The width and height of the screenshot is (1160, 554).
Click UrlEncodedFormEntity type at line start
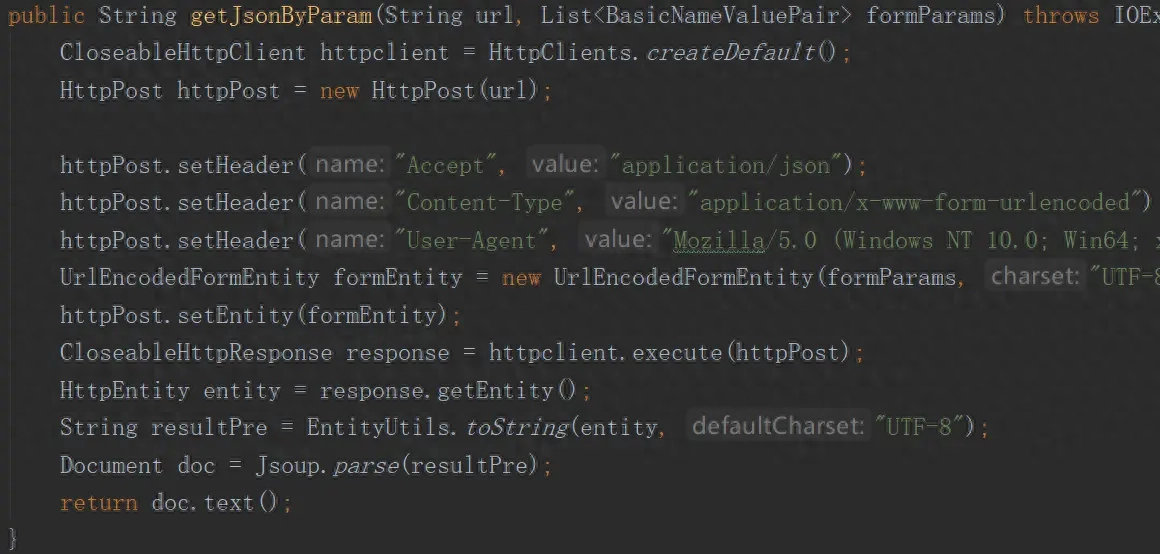coord(189,278)
